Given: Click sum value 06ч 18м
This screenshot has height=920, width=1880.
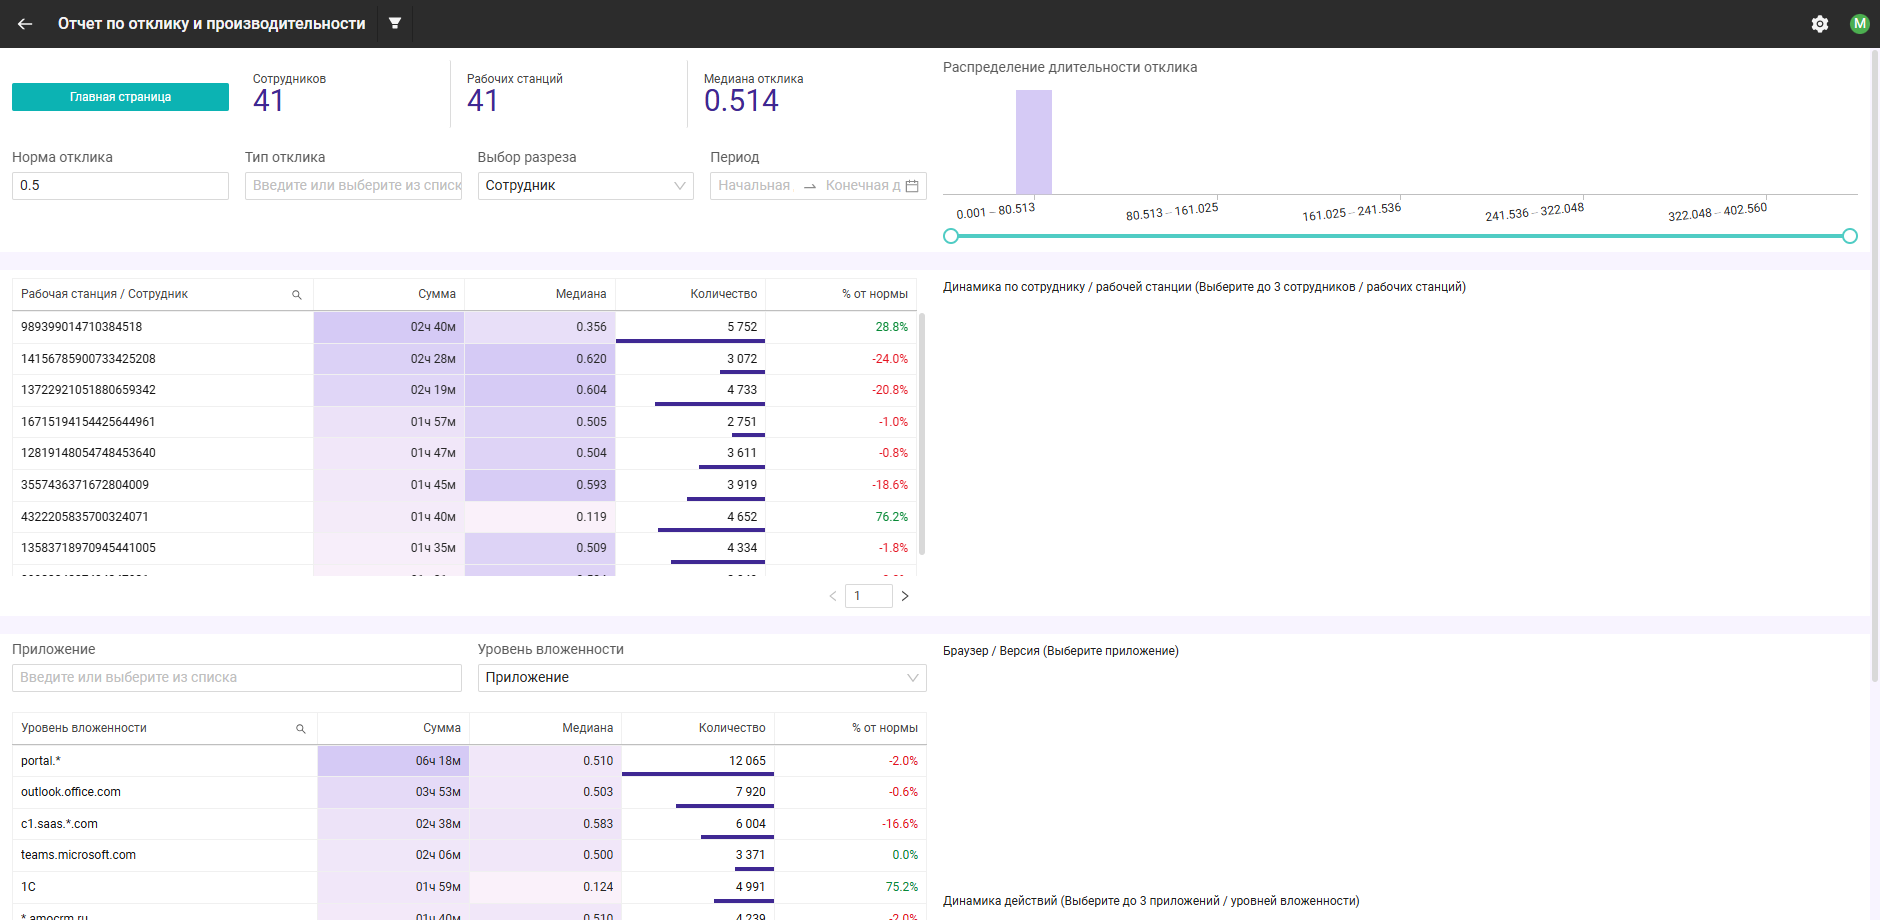Looking at the screenshot, I should click(438, 761).
